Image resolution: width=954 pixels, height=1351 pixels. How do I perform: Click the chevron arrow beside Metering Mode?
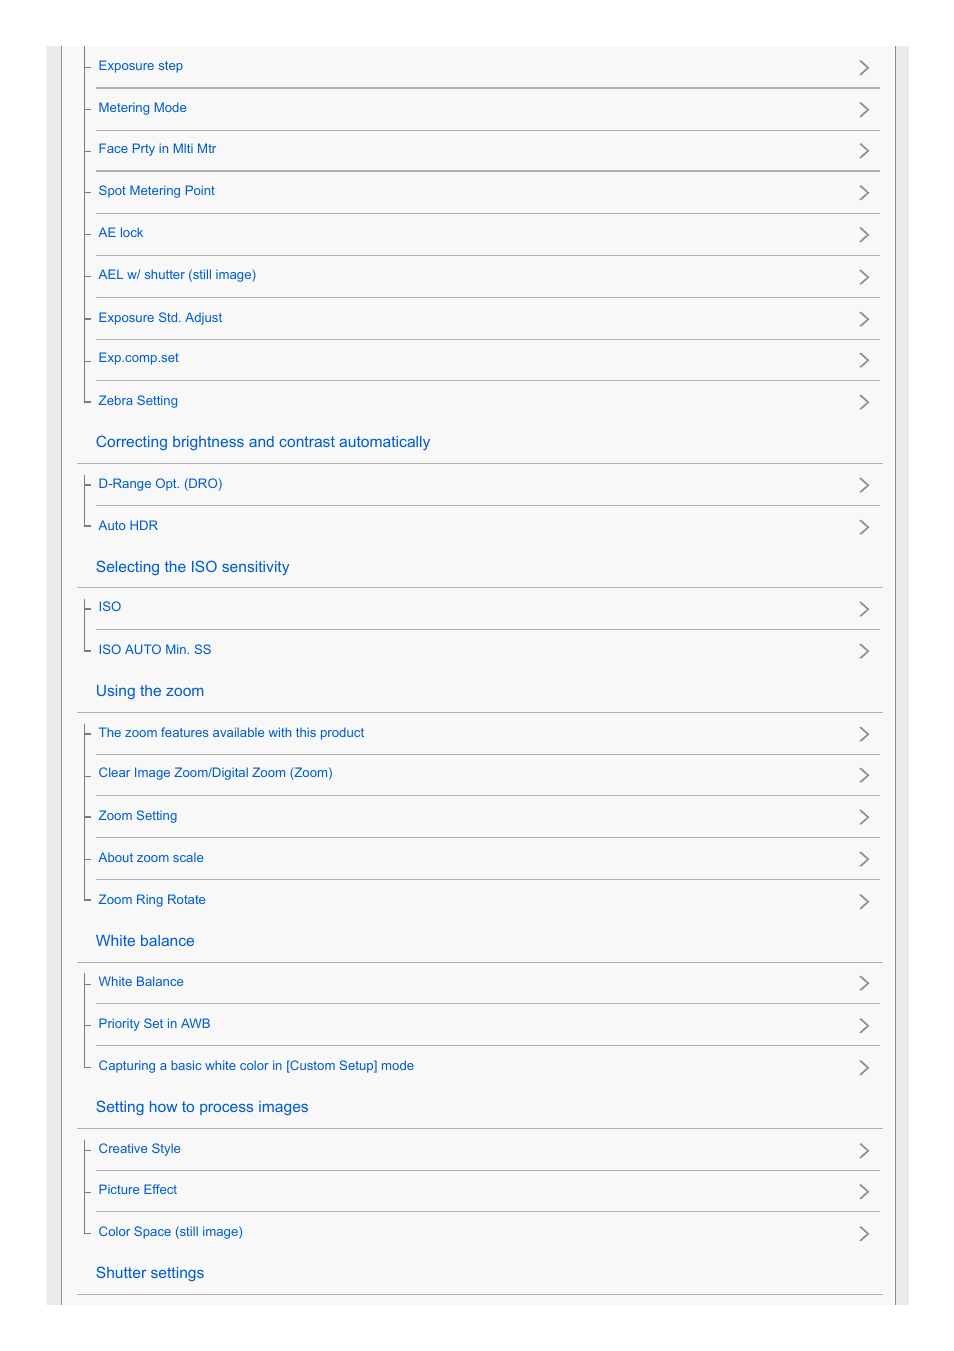pyautogui.click(x=864, y=110)
